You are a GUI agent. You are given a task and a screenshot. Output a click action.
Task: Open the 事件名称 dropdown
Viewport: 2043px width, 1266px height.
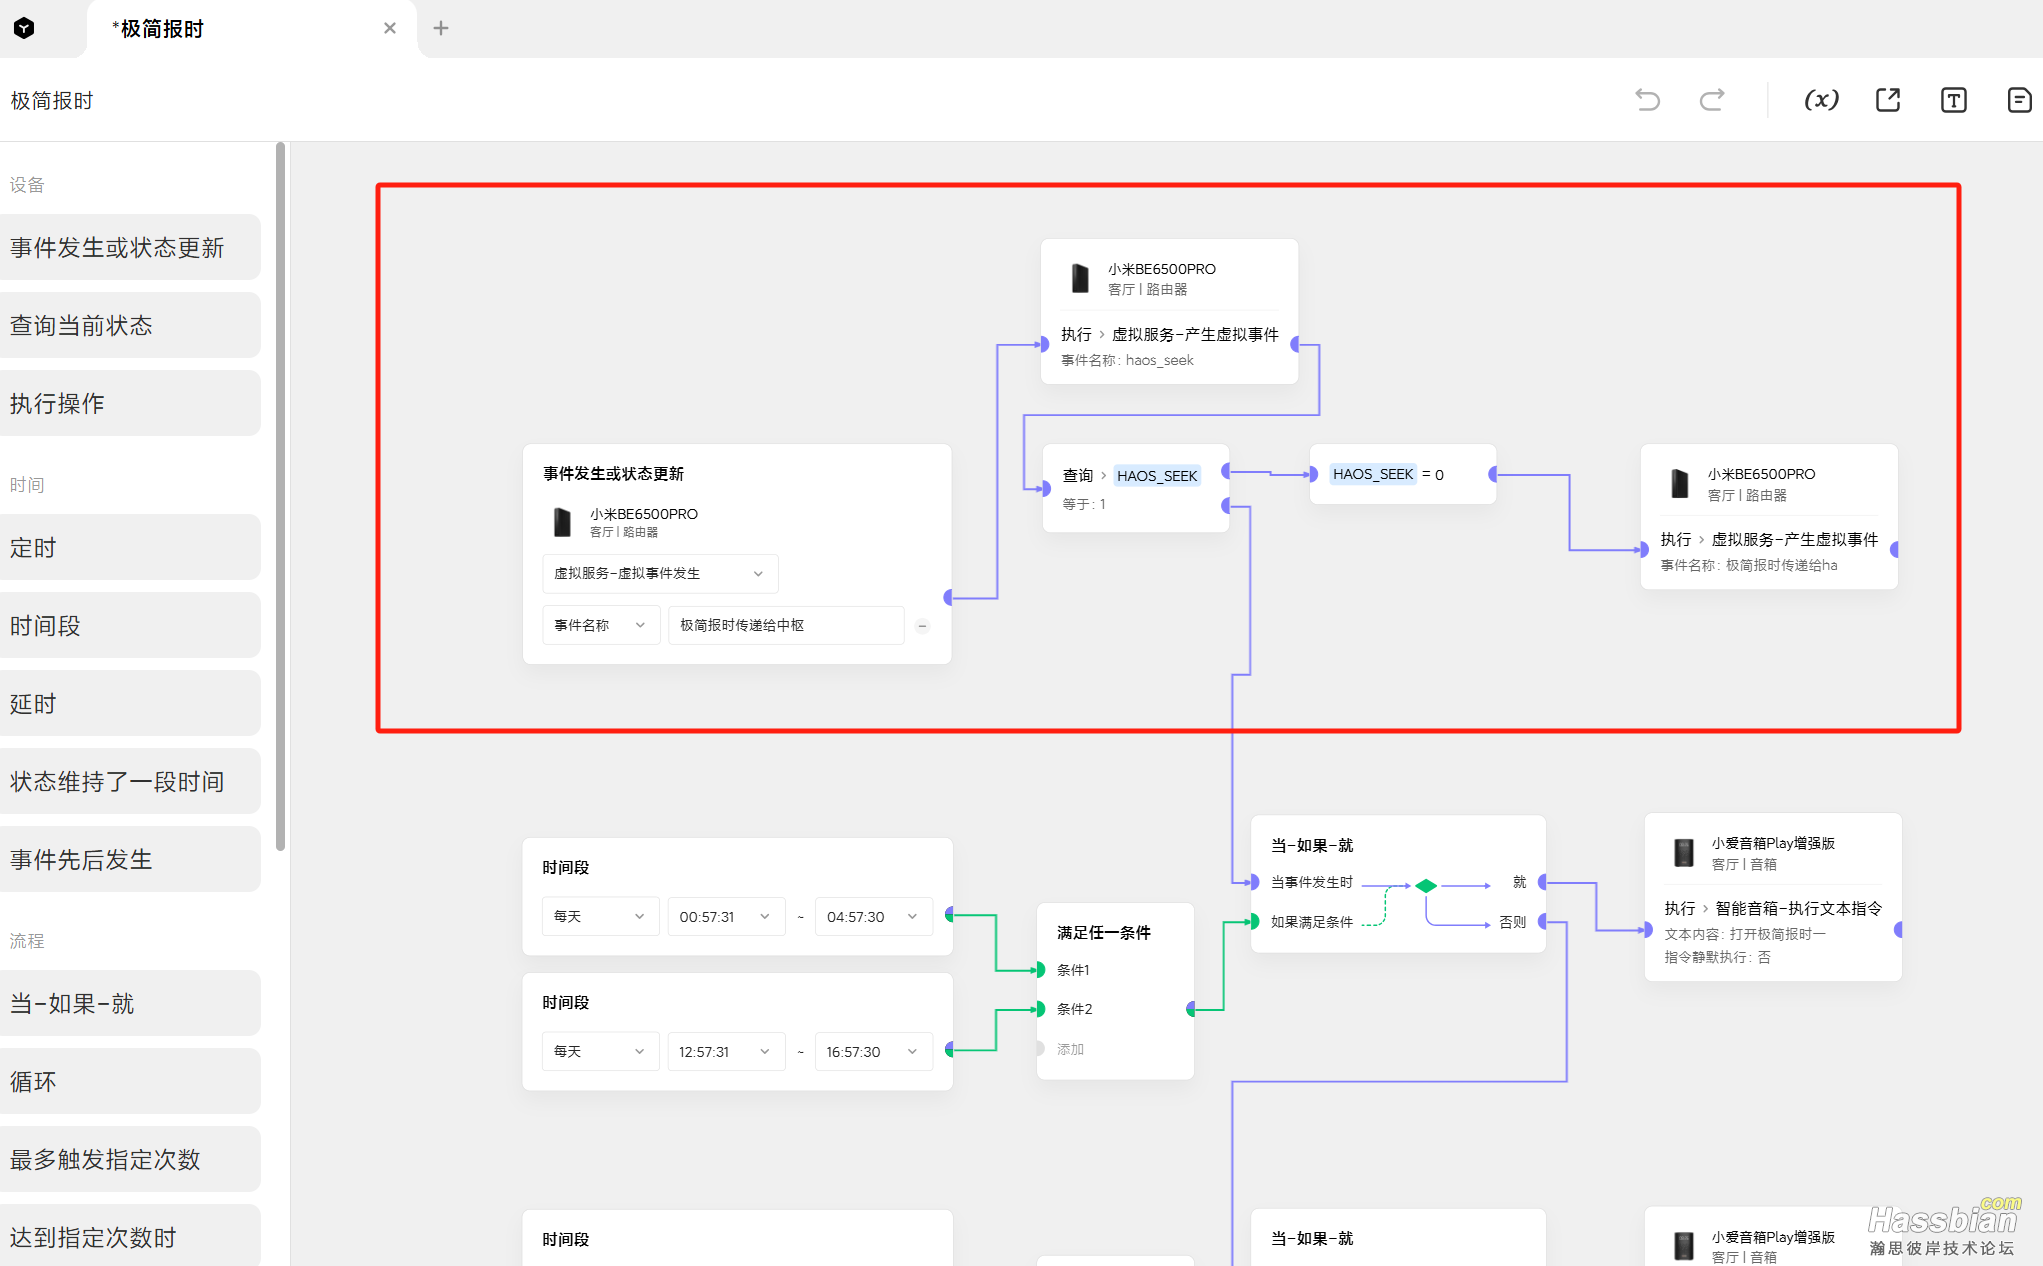pyautogui.click(x=600, y=626)
